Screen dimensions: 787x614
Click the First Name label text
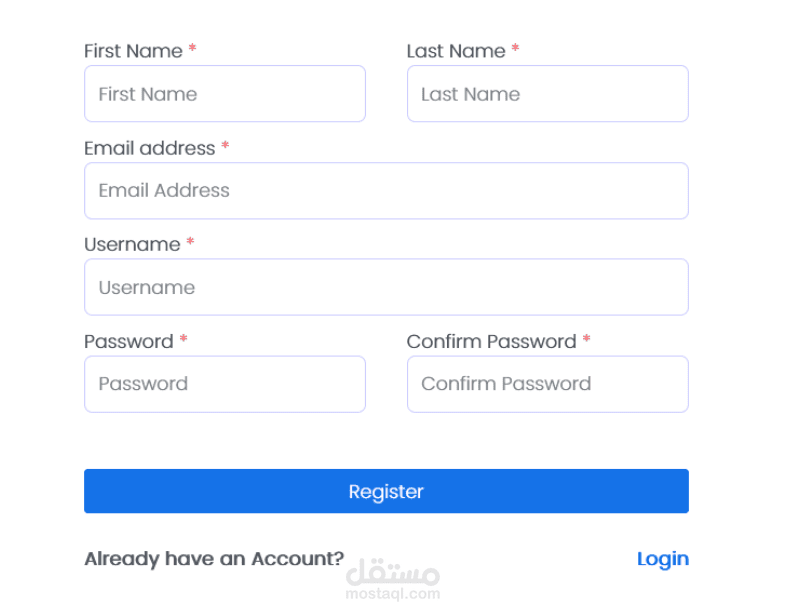click(x=133, y=51)
